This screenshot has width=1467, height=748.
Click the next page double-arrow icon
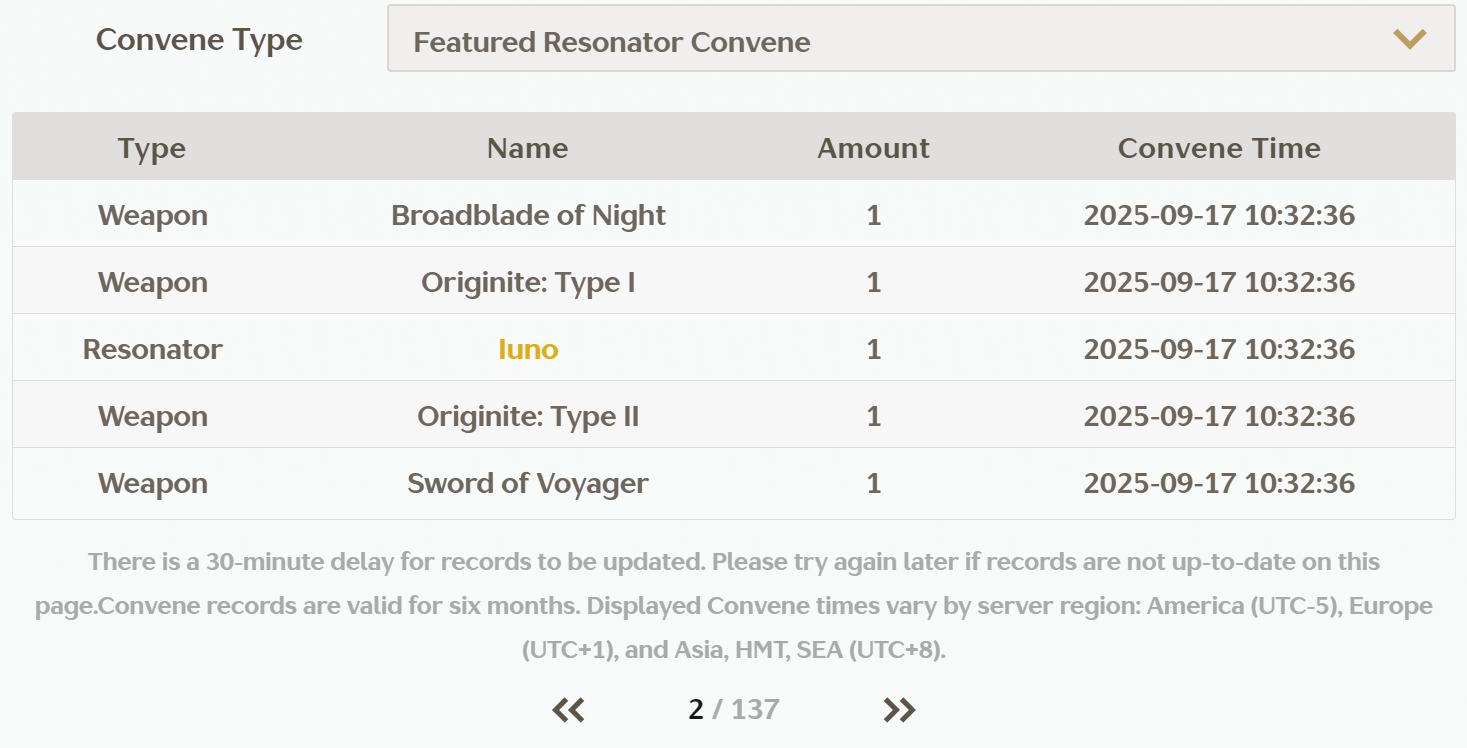[899, 710]
